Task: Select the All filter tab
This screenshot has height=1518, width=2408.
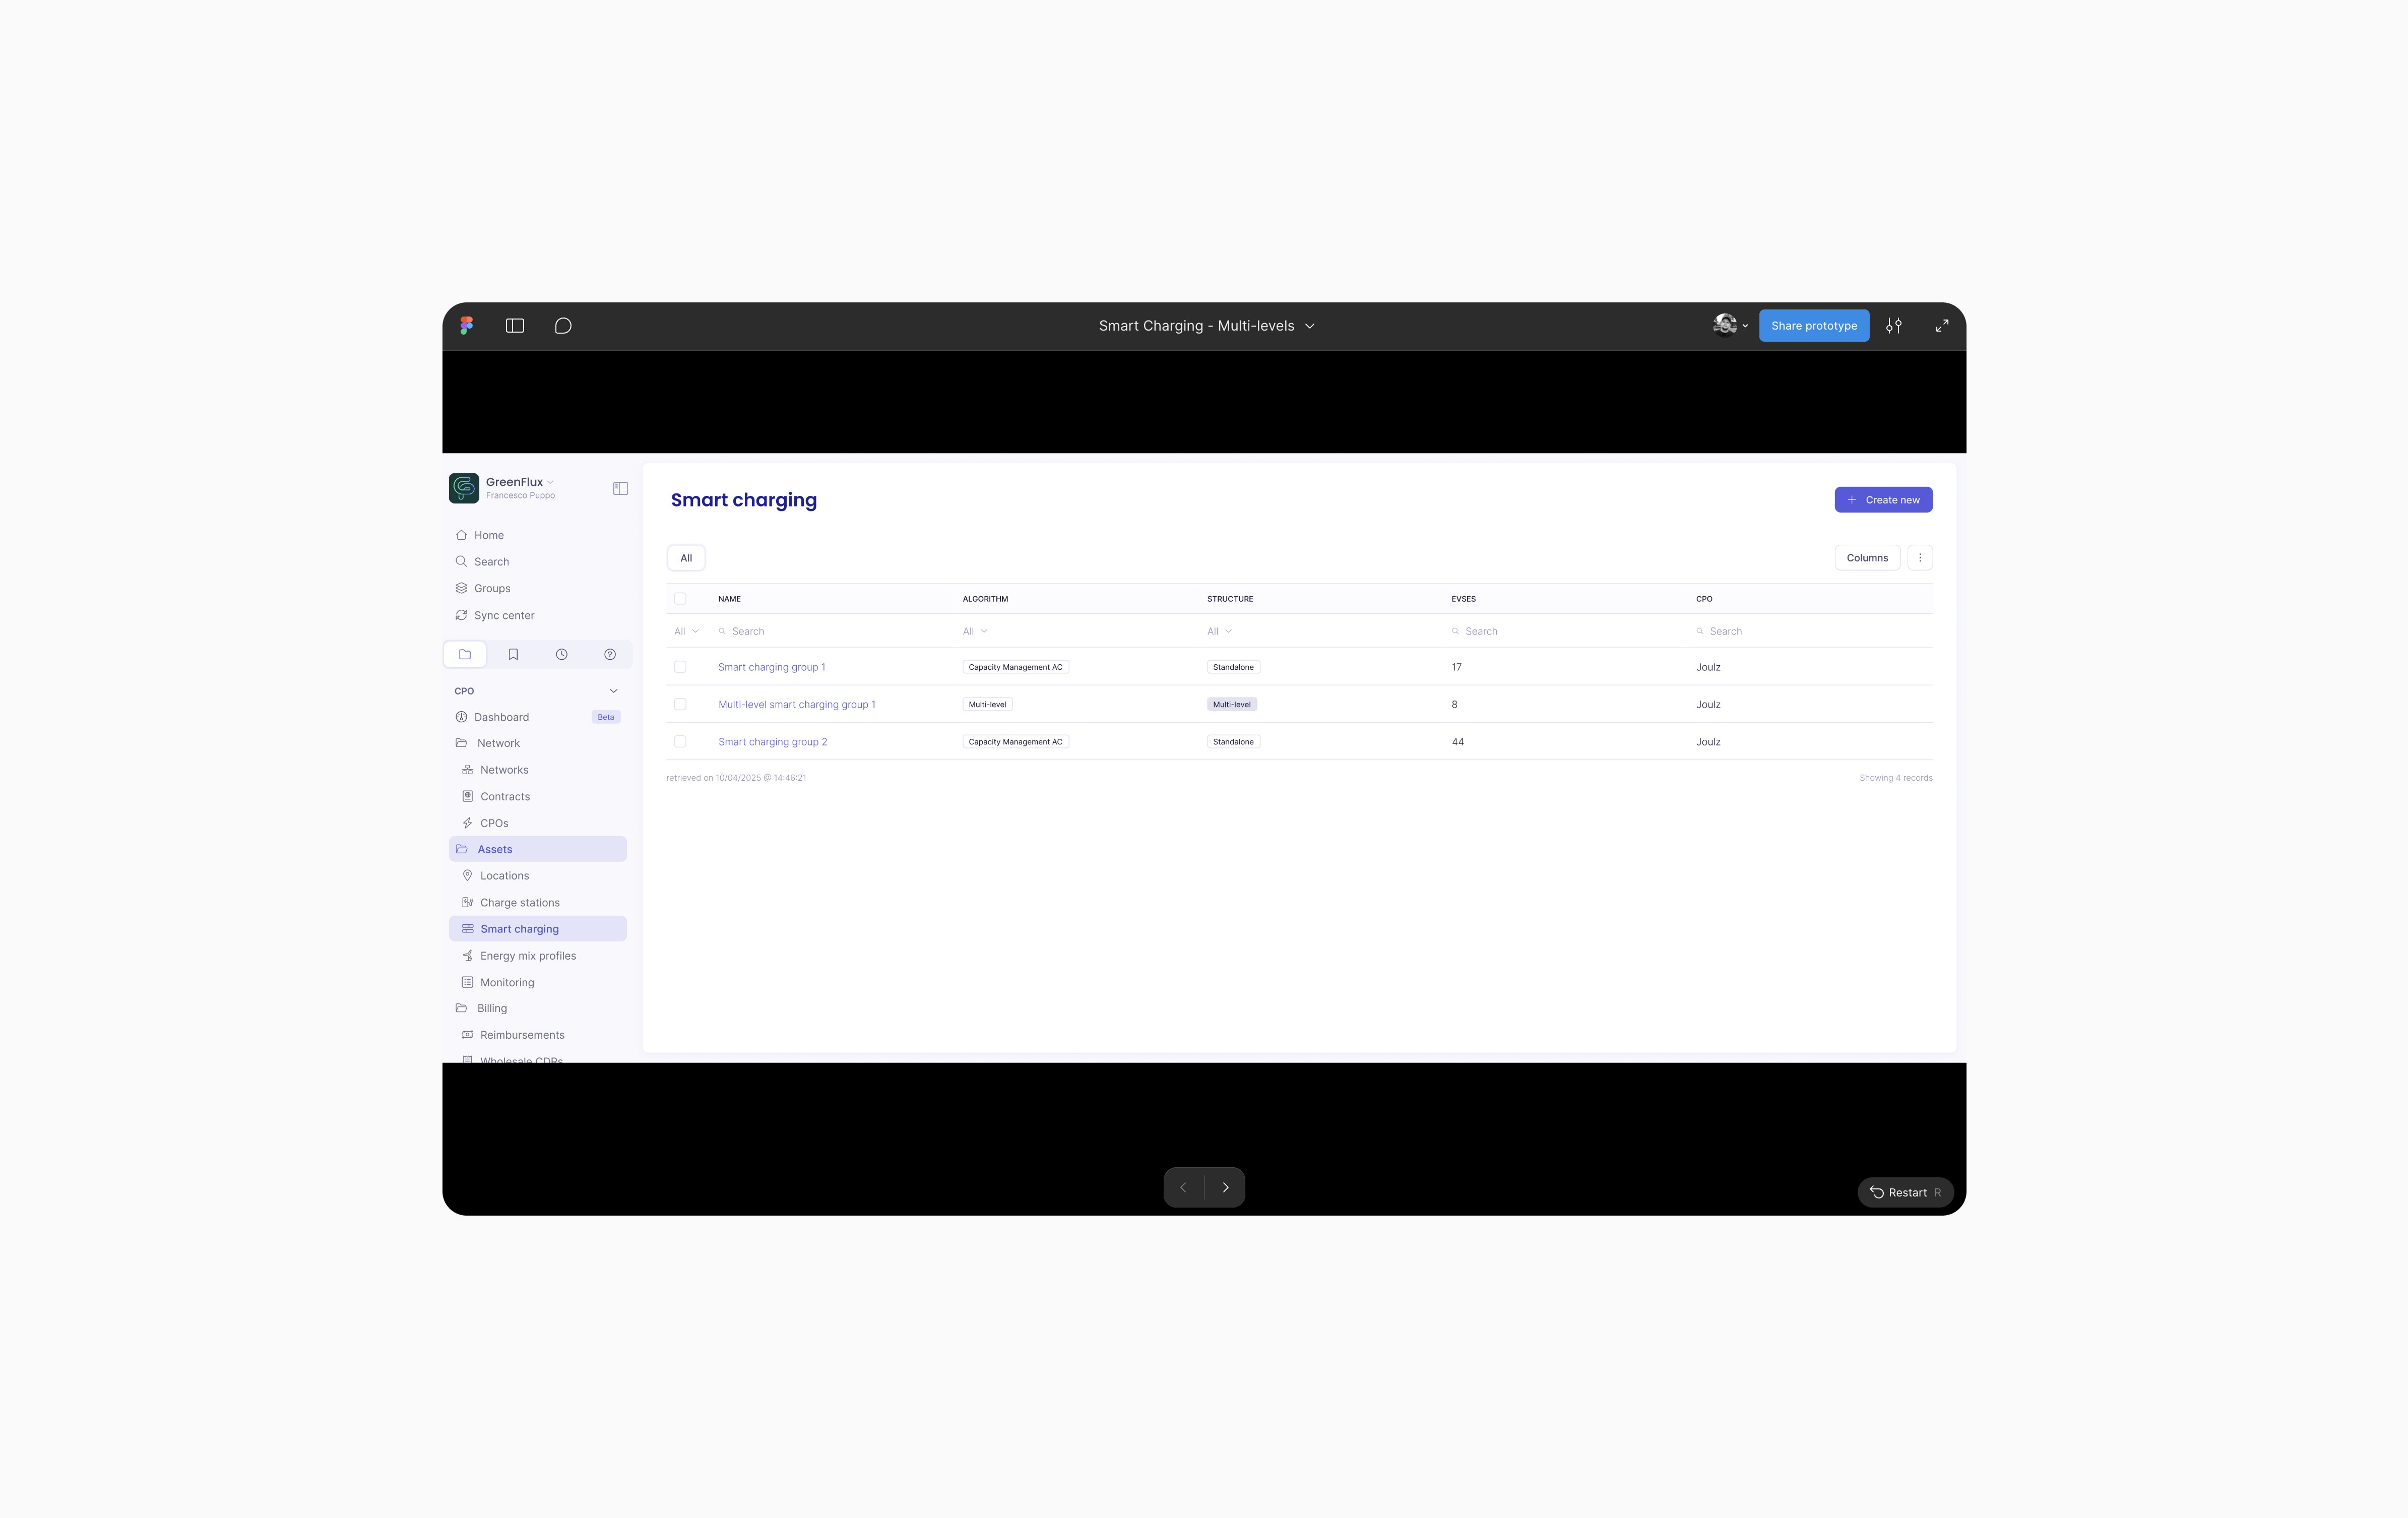Action: (686, 558)
